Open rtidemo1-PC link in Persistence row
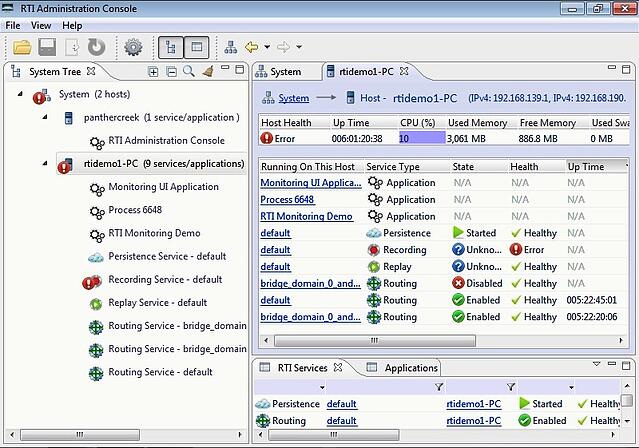 coord(474,404)
